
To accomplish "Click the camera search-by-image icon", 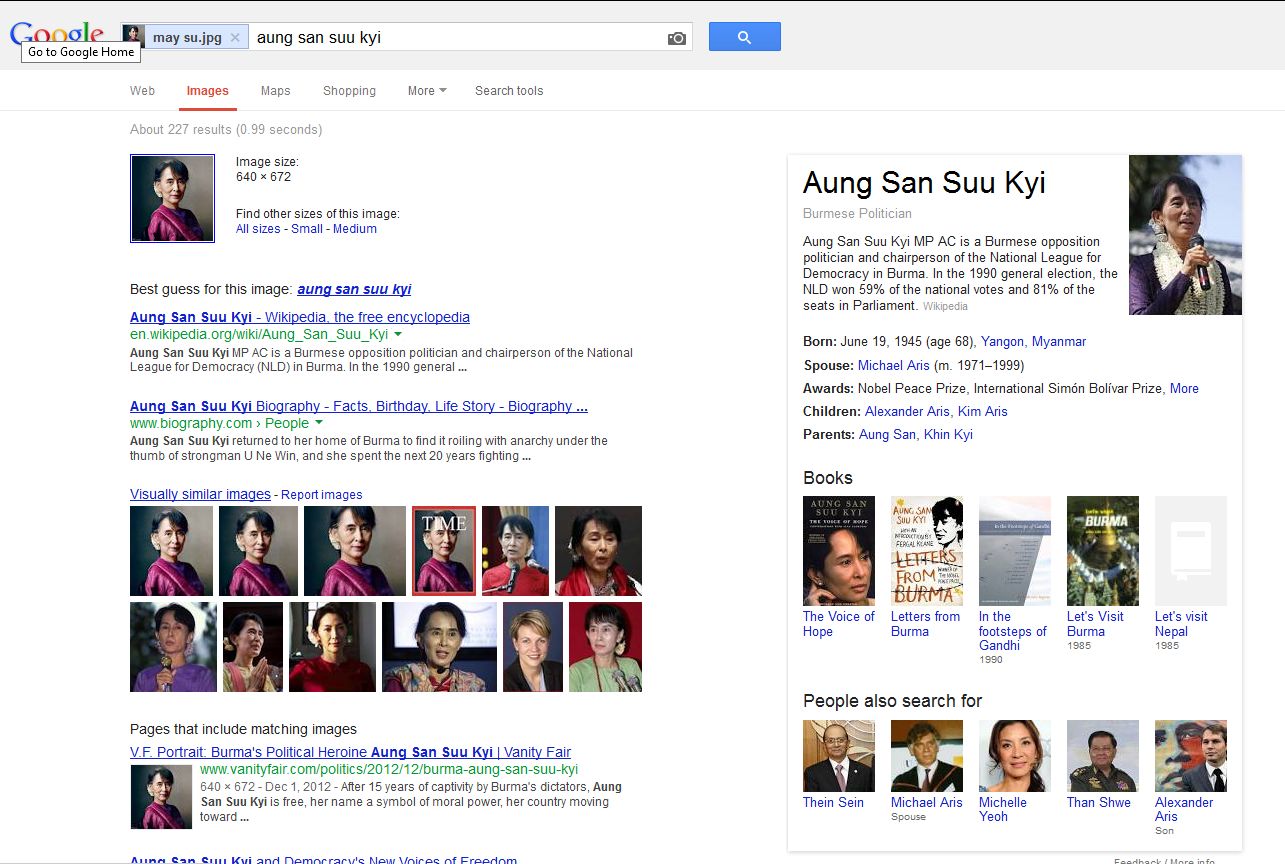I will click(677, 38).
